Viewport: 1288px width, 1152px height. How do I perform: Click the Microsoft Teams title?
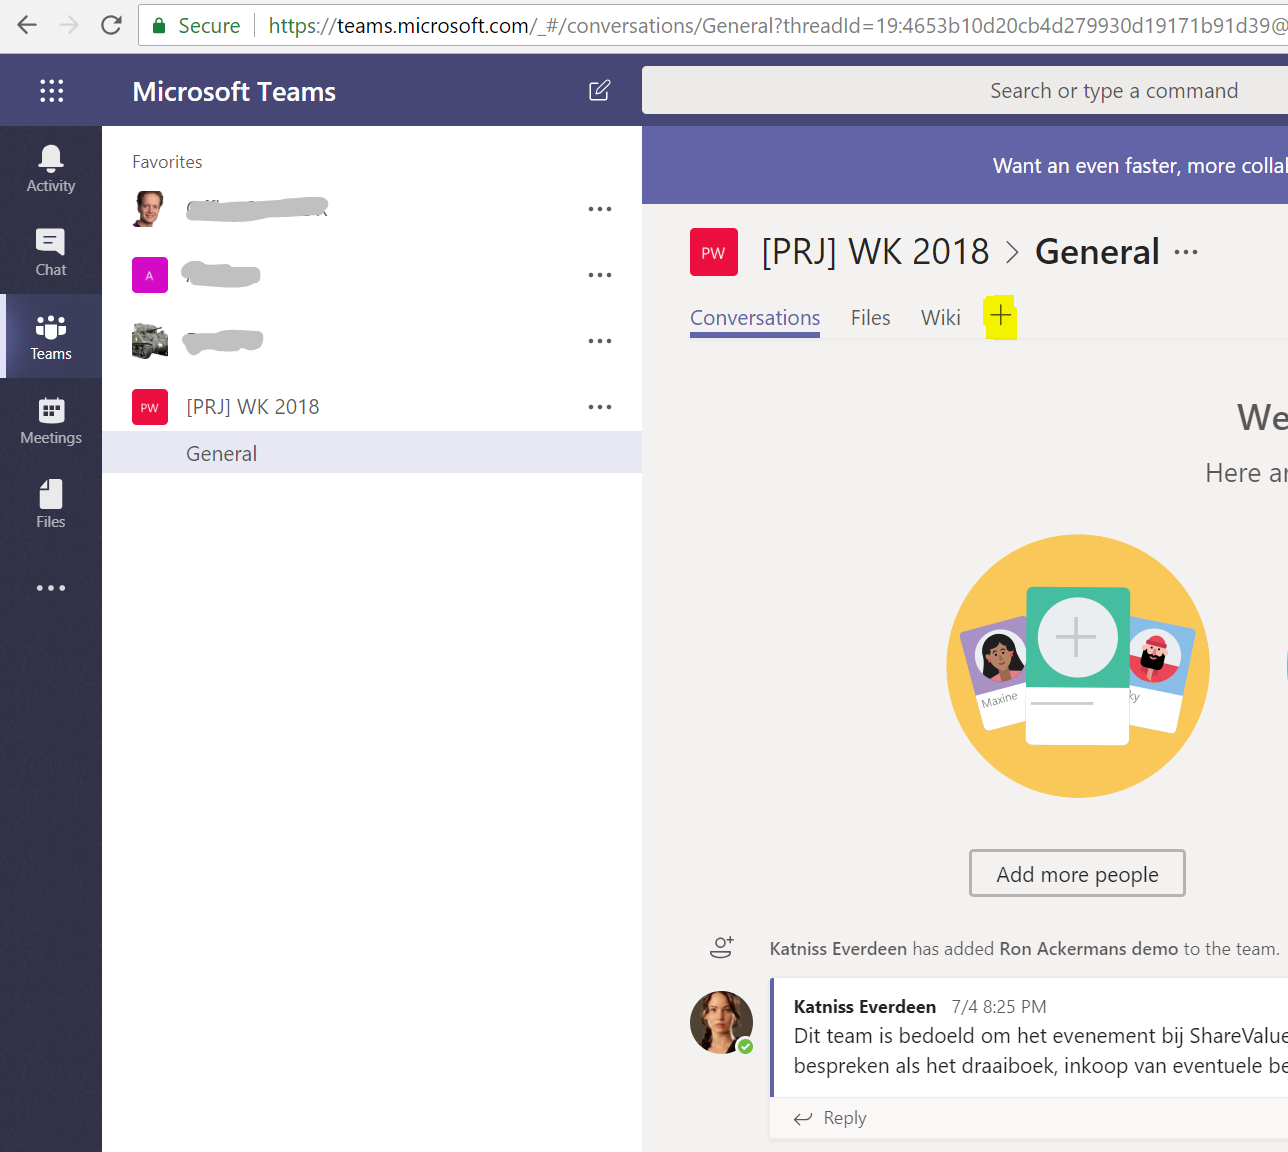click(234, 92)
